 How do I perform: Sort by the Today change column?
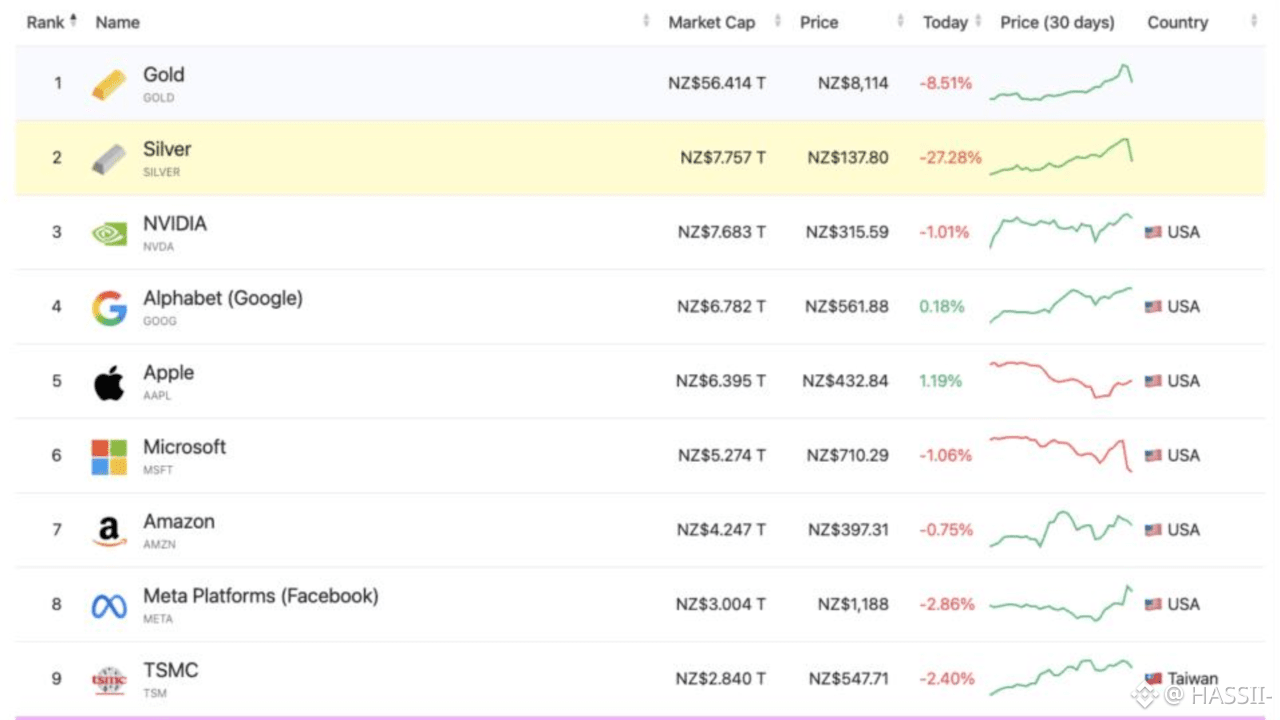[945, 22]
